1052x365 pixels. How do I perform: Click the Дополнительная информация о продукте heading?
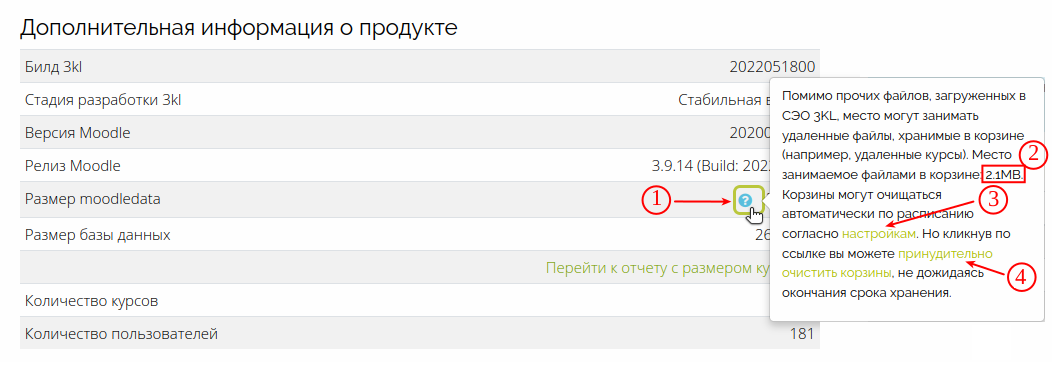tap(239, 28)
